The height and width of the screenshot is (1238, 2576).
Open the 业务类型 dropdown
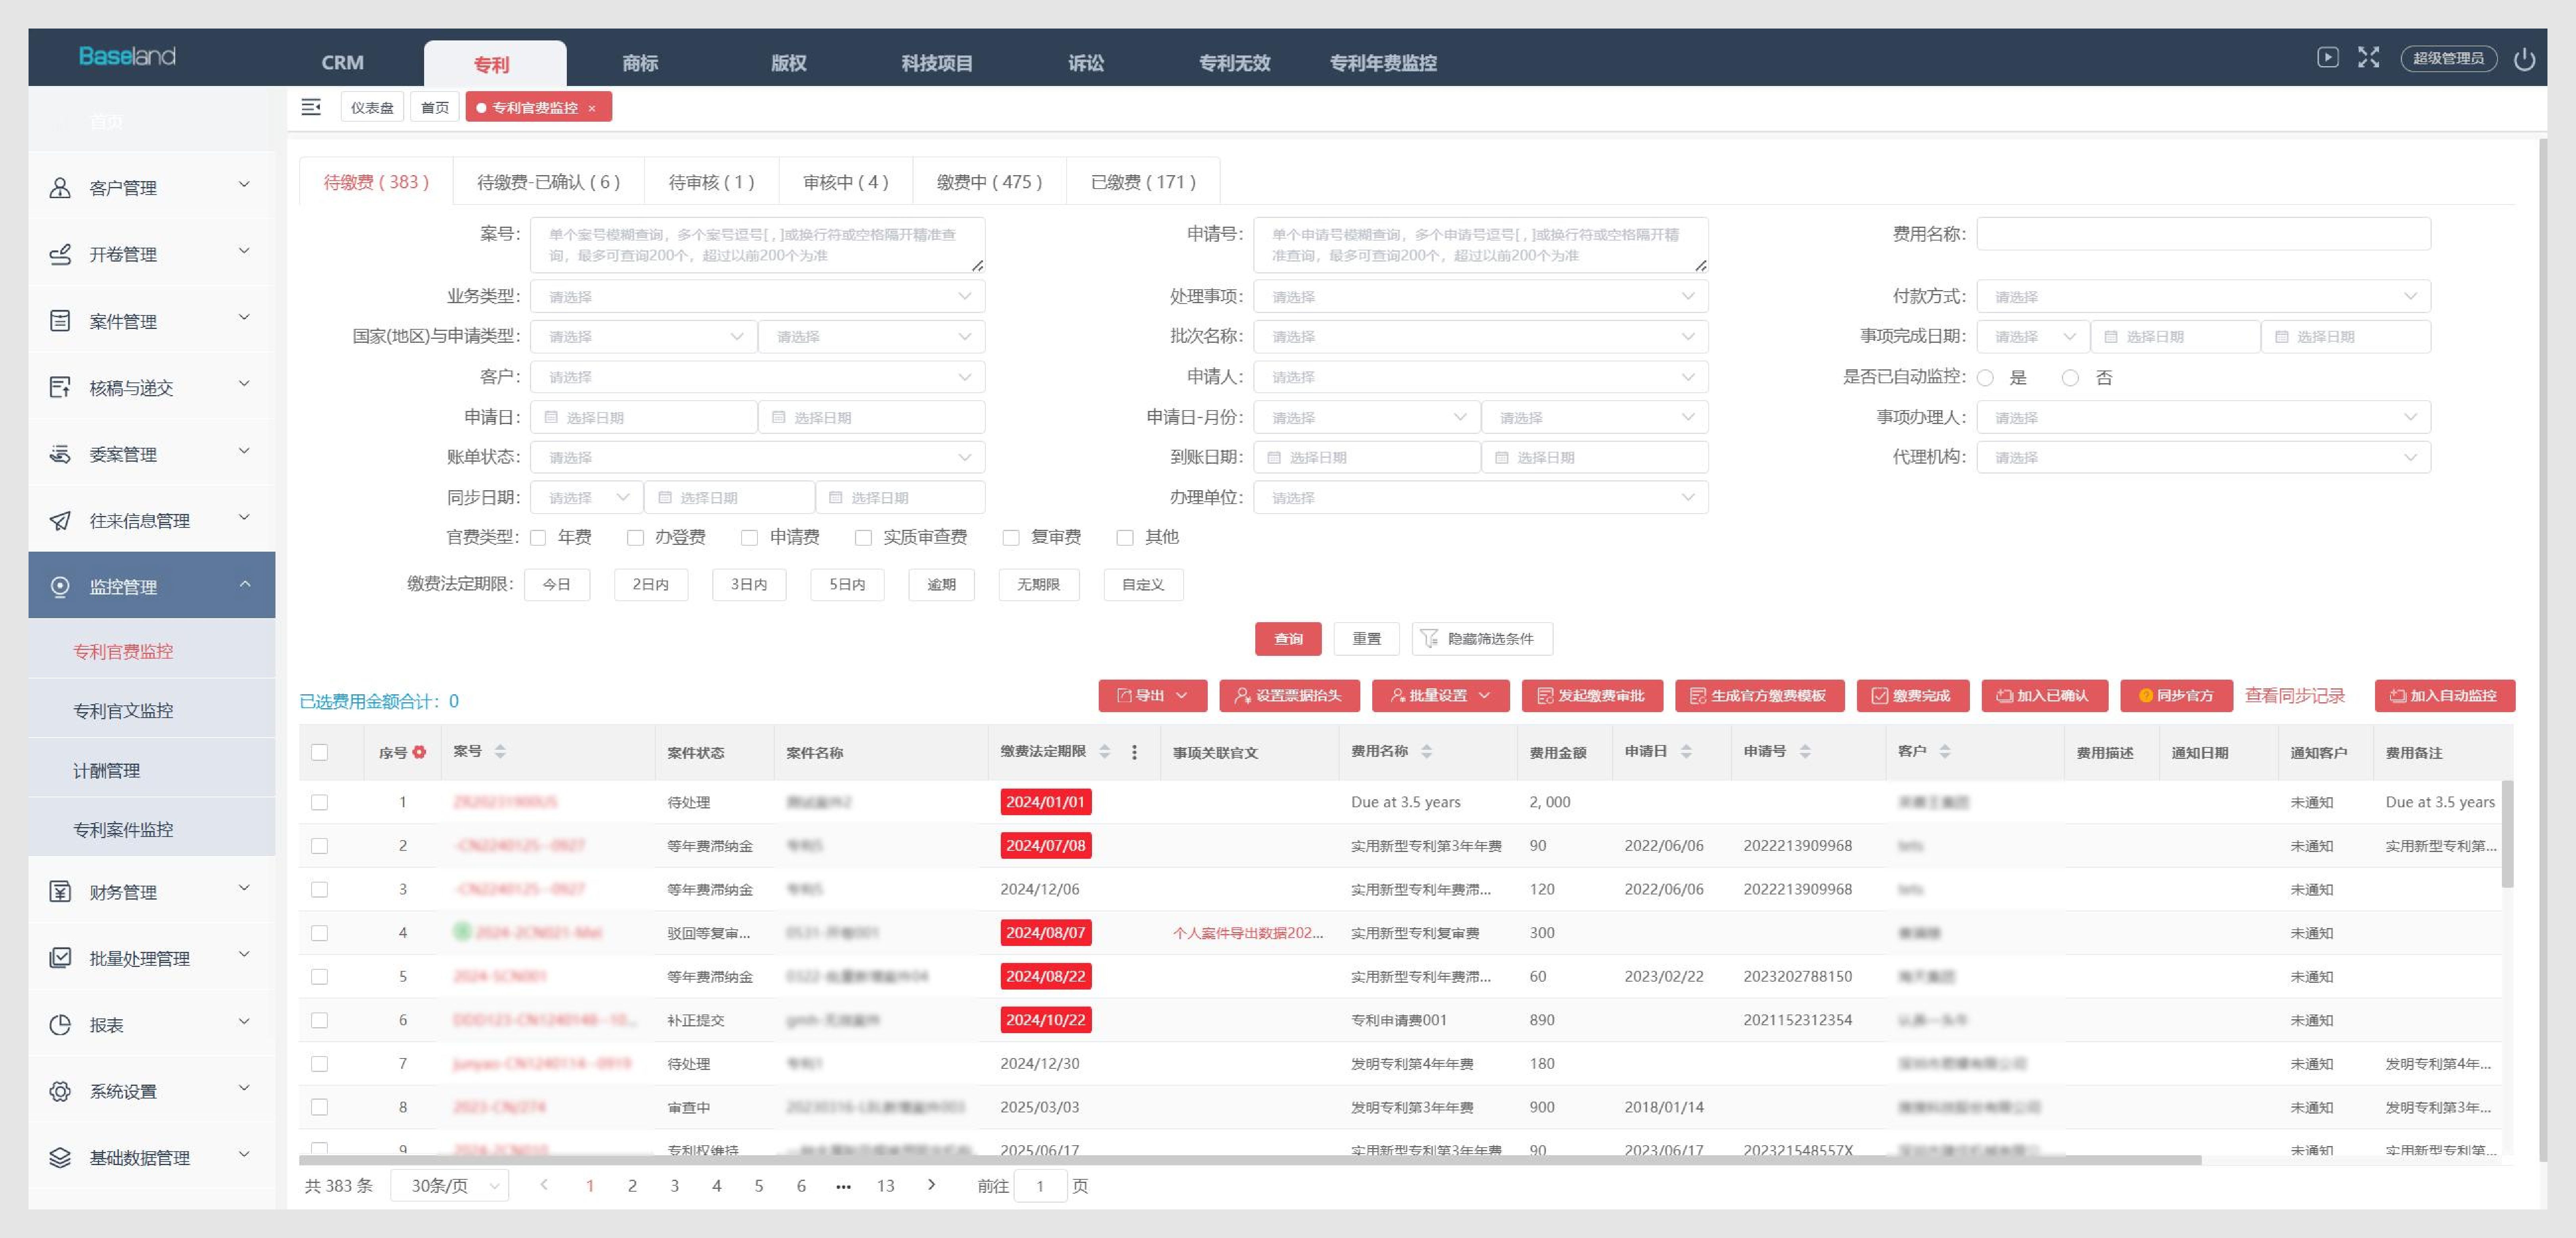coord(757,296)
